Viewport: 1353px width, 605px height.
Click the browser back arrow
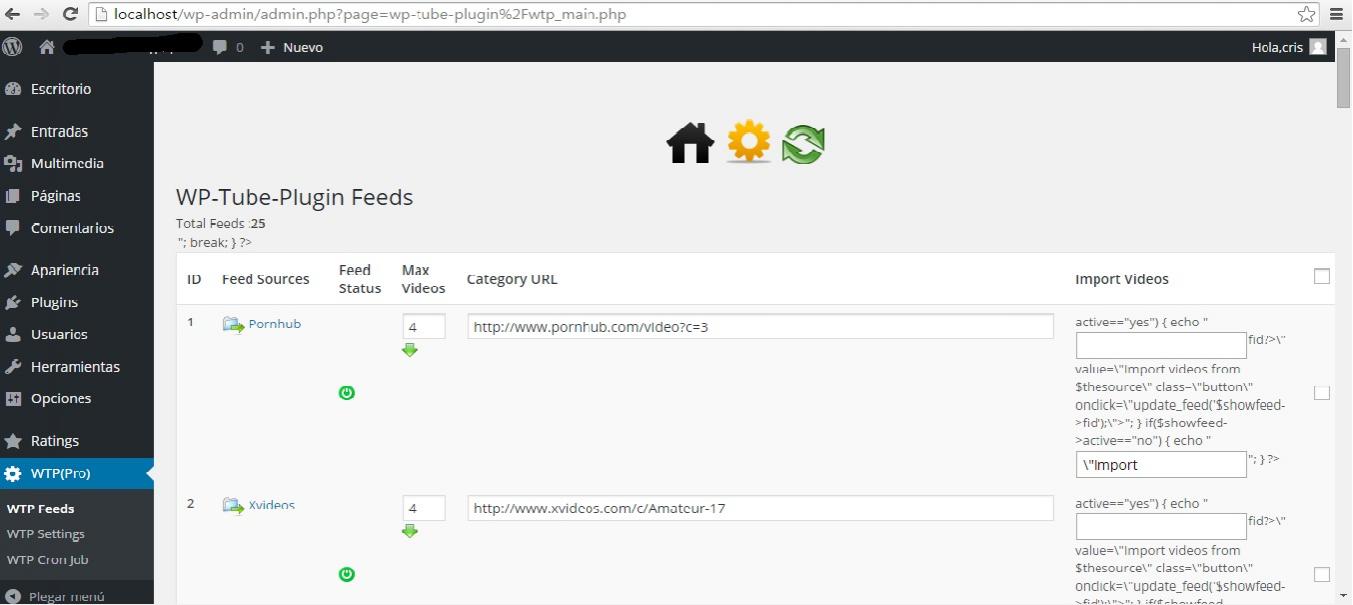click(12, 14)
